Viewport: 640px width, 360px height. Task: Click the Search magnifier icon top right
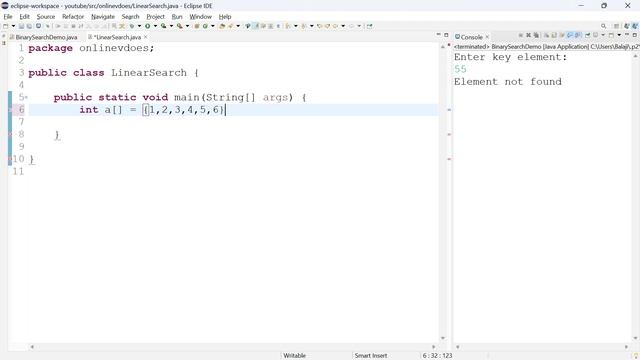click(x=604, y=26)
